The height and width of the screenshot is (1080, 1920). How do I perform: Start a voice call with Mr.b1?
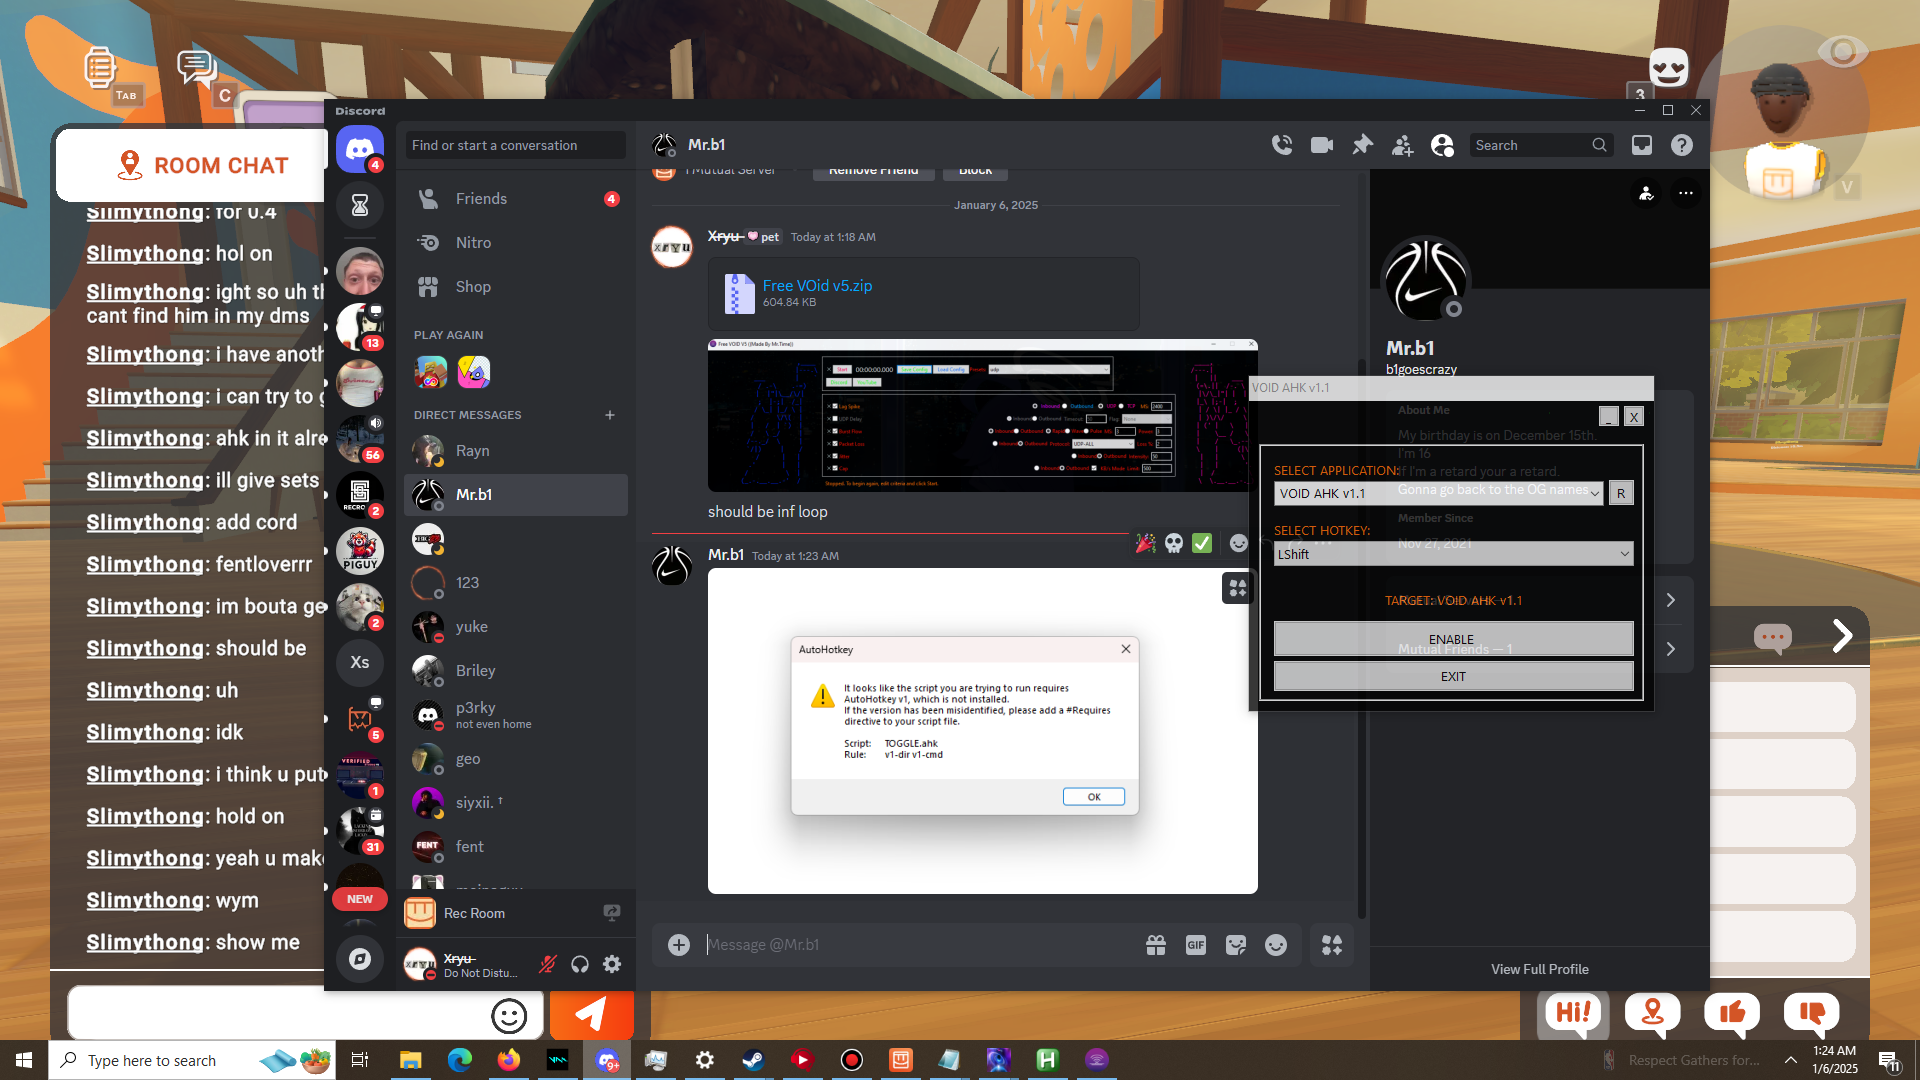[x=1281, y=145]
